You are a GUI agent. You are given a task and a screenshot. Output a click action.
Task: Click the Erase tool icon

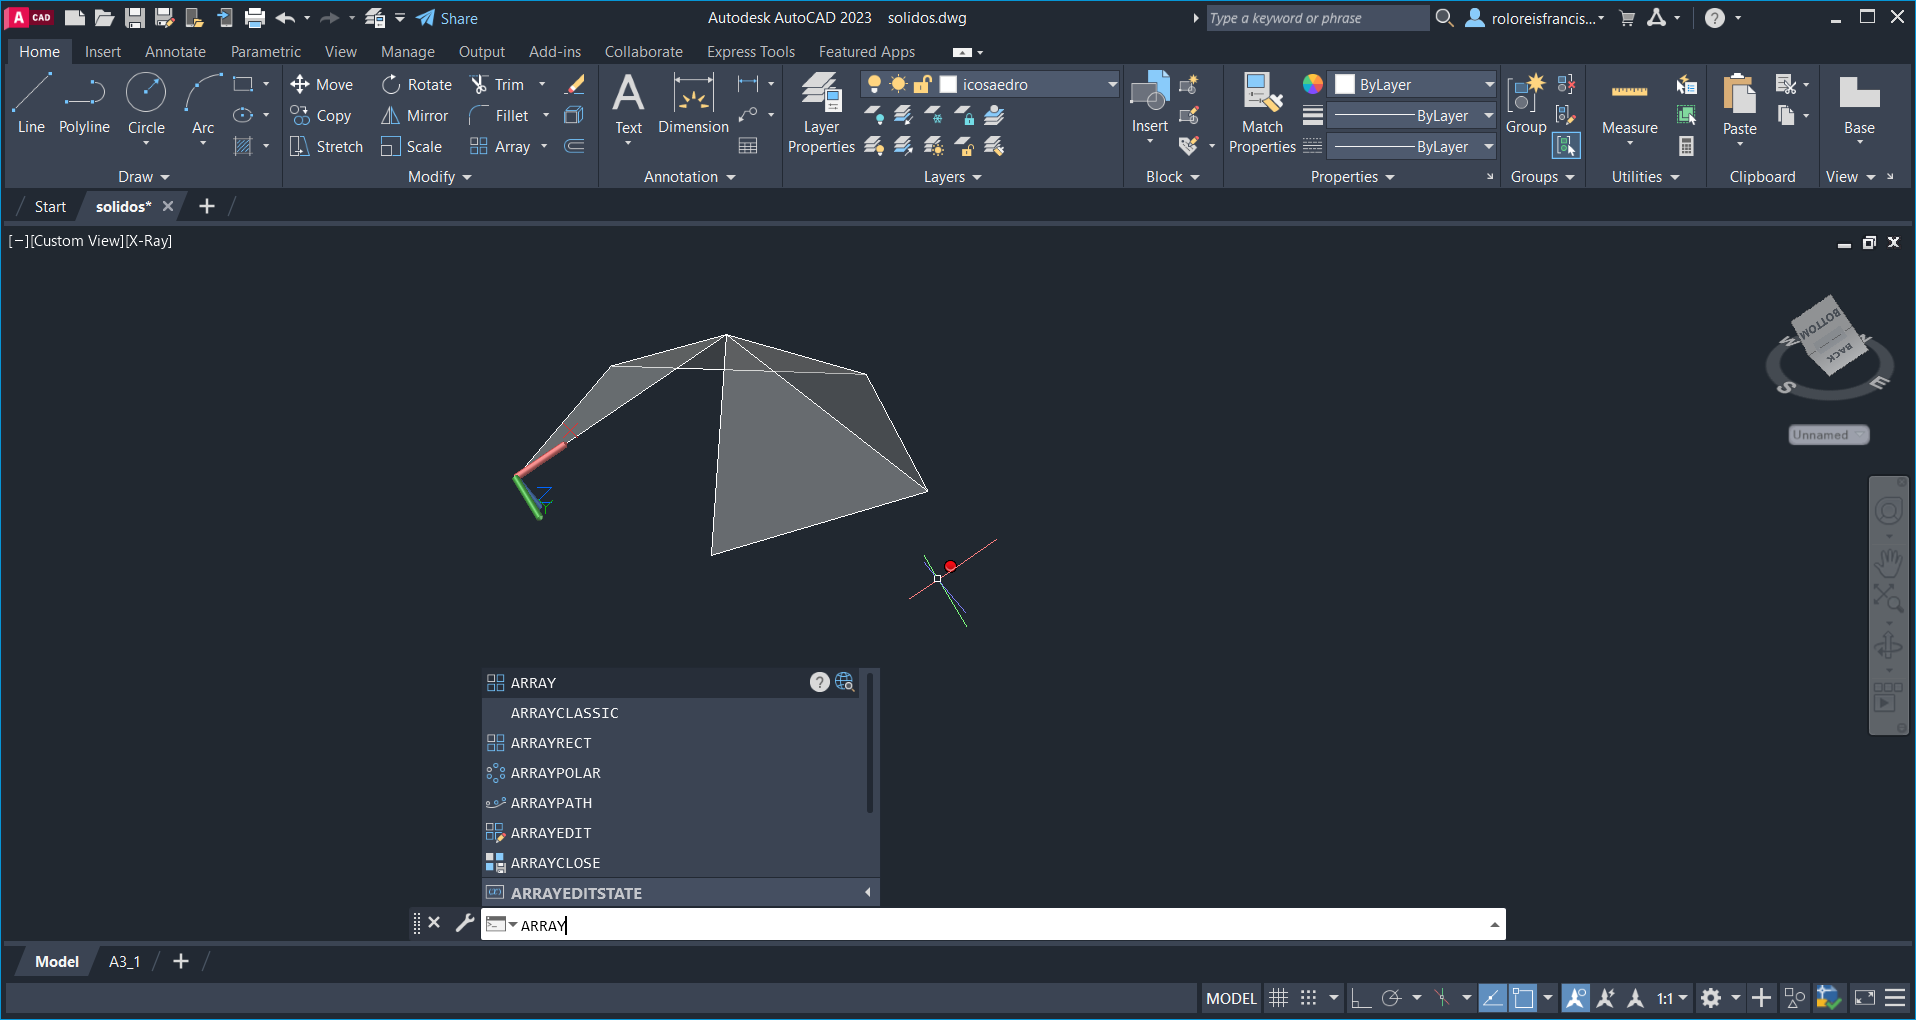[x=575, y=85]
